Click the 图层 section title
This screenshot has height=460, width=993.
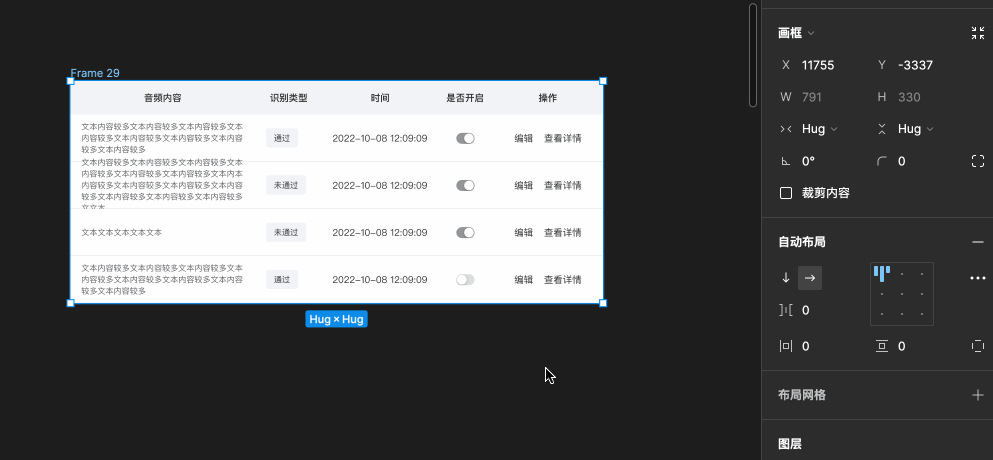coord(790,444)
